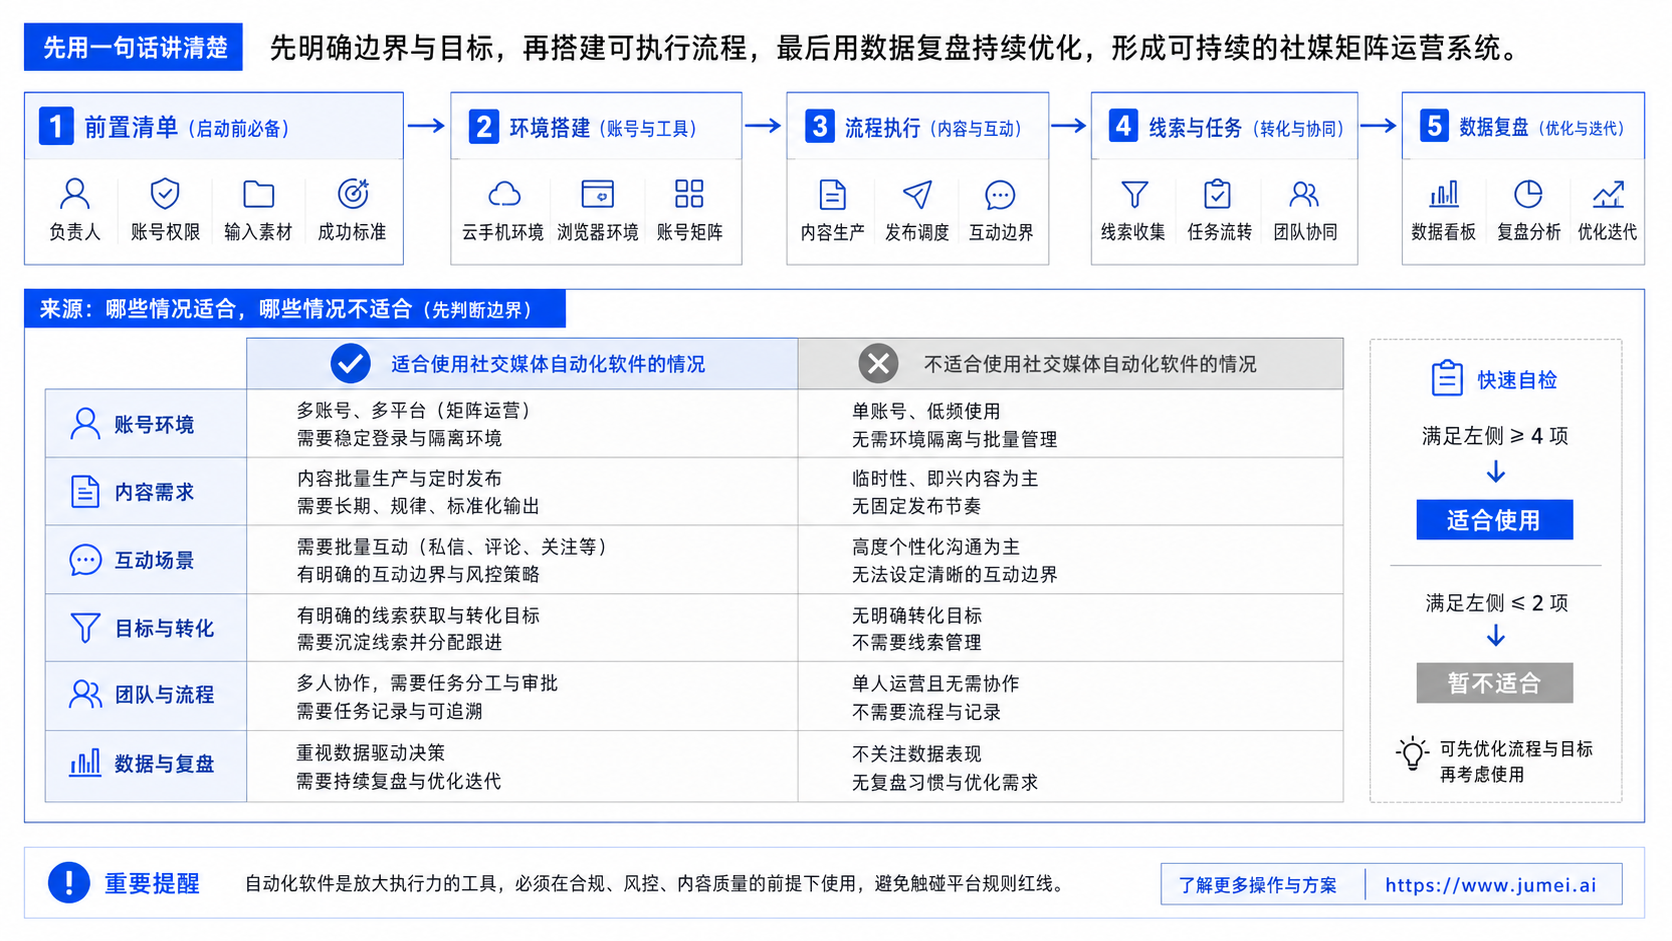The image size is (1672, 941).
Task: Open the https://www.jumei.ai link
Action: tap(1491, 885)
